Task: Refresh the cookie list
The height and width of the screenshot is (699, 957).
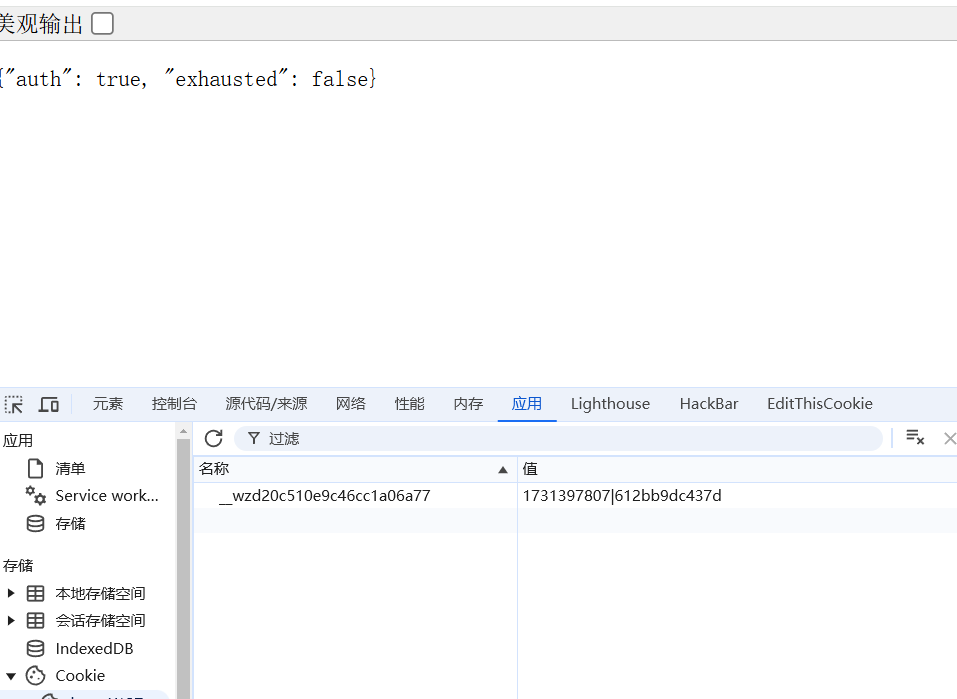Action: [213, 438]
